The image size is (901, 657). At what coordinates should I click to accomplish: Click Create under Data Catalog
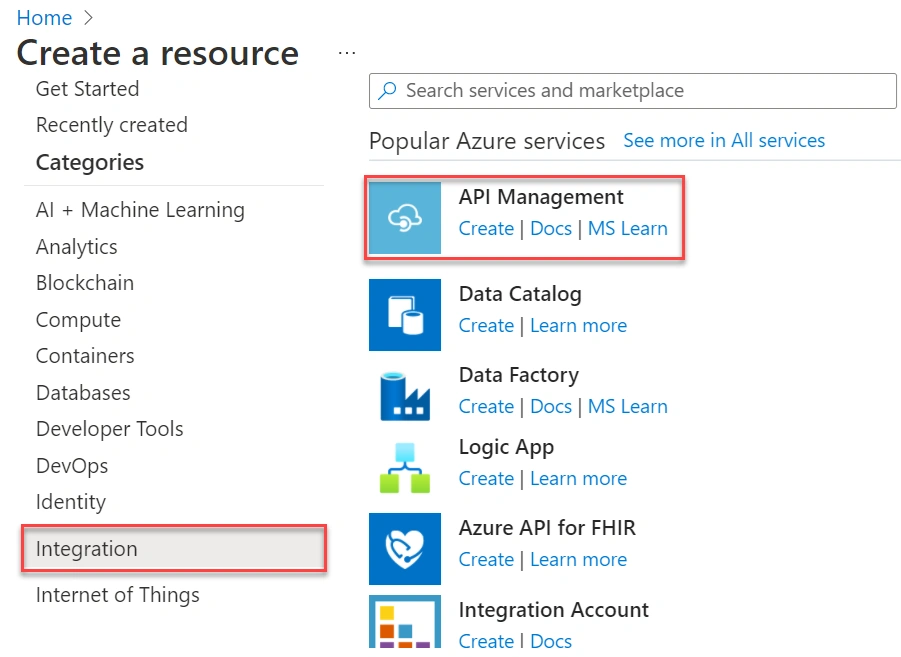pos(486,326)
